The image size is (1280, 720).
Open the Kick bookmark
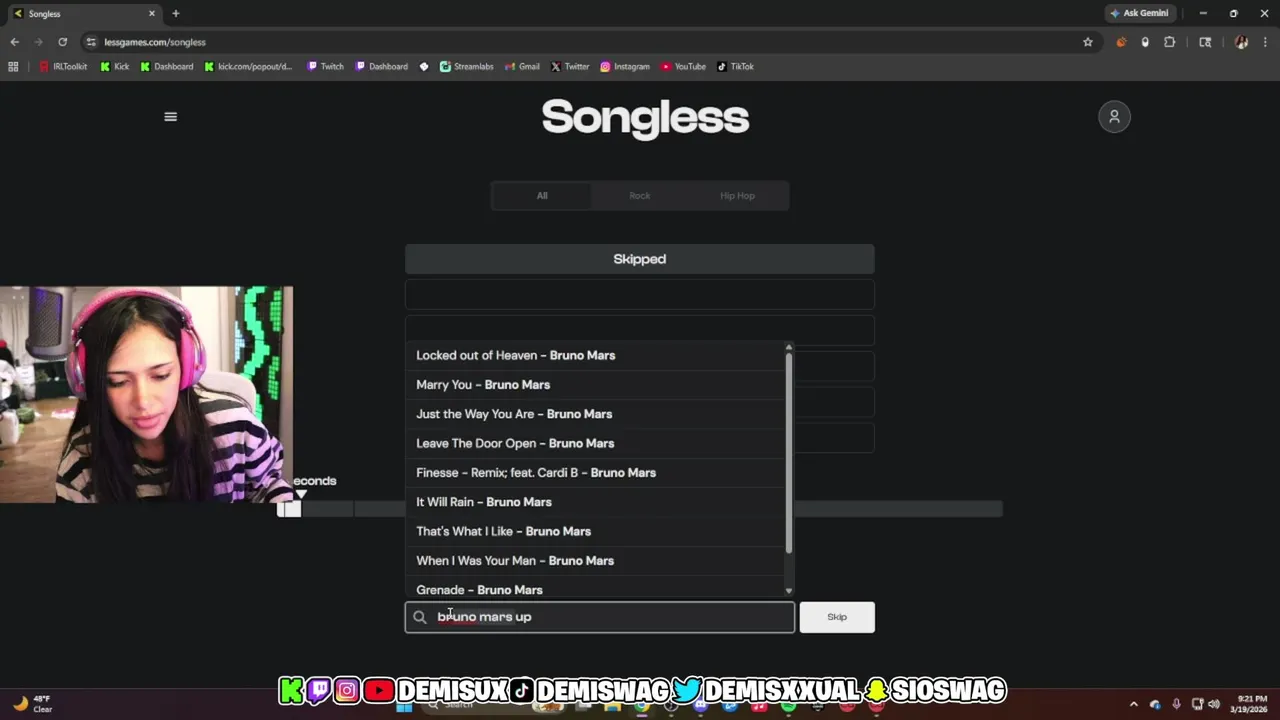[x=115, y=67]
